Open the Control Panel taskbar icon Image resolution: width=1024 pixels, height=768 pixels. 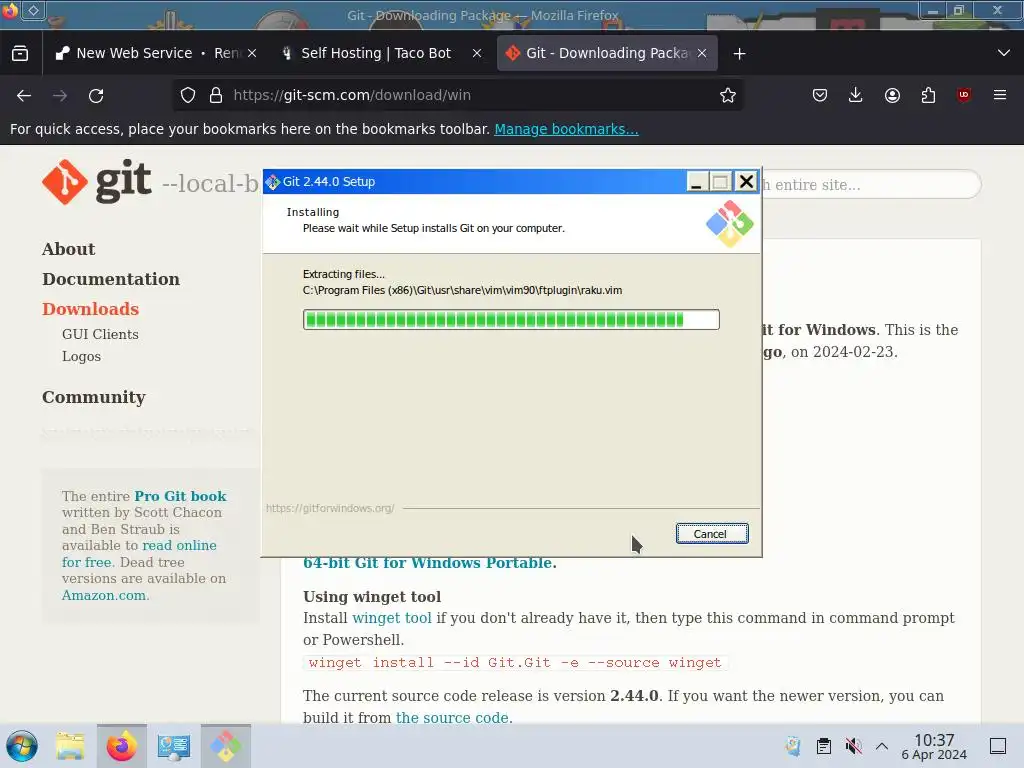coord(173,746)
